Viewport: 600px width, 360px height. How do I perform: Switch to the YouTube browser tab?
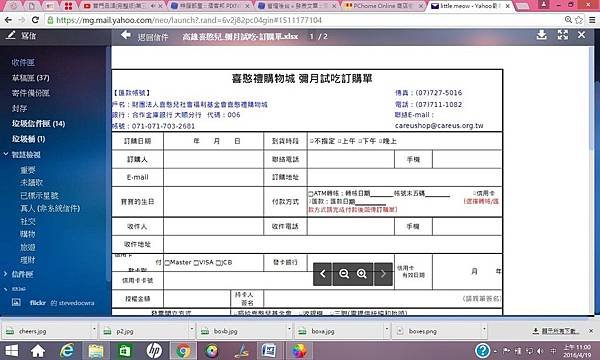(x=122, y=6)
